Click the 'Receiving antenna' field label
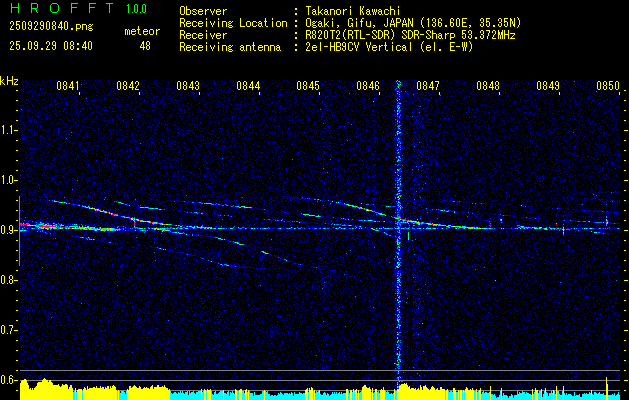 230,47
